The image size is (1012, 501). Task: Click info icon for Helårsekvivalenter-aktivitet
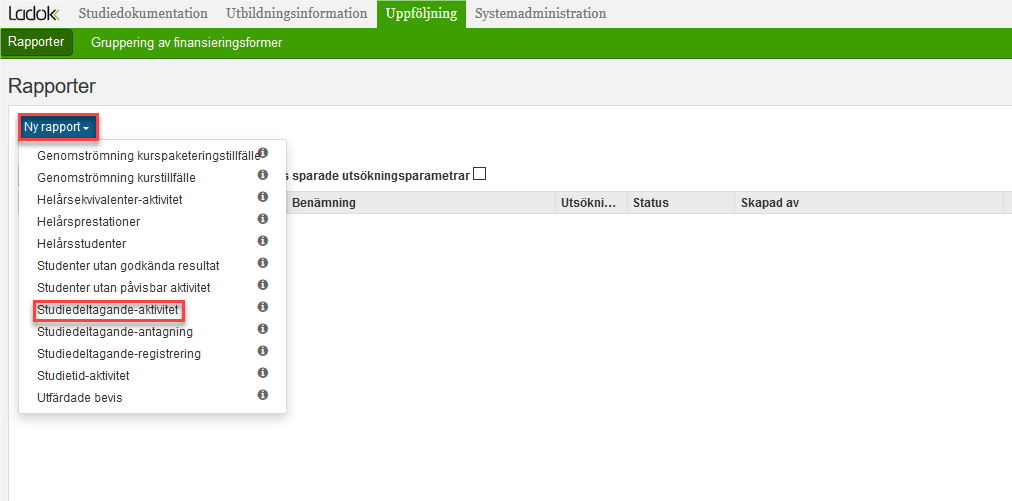tap(263, 197)
